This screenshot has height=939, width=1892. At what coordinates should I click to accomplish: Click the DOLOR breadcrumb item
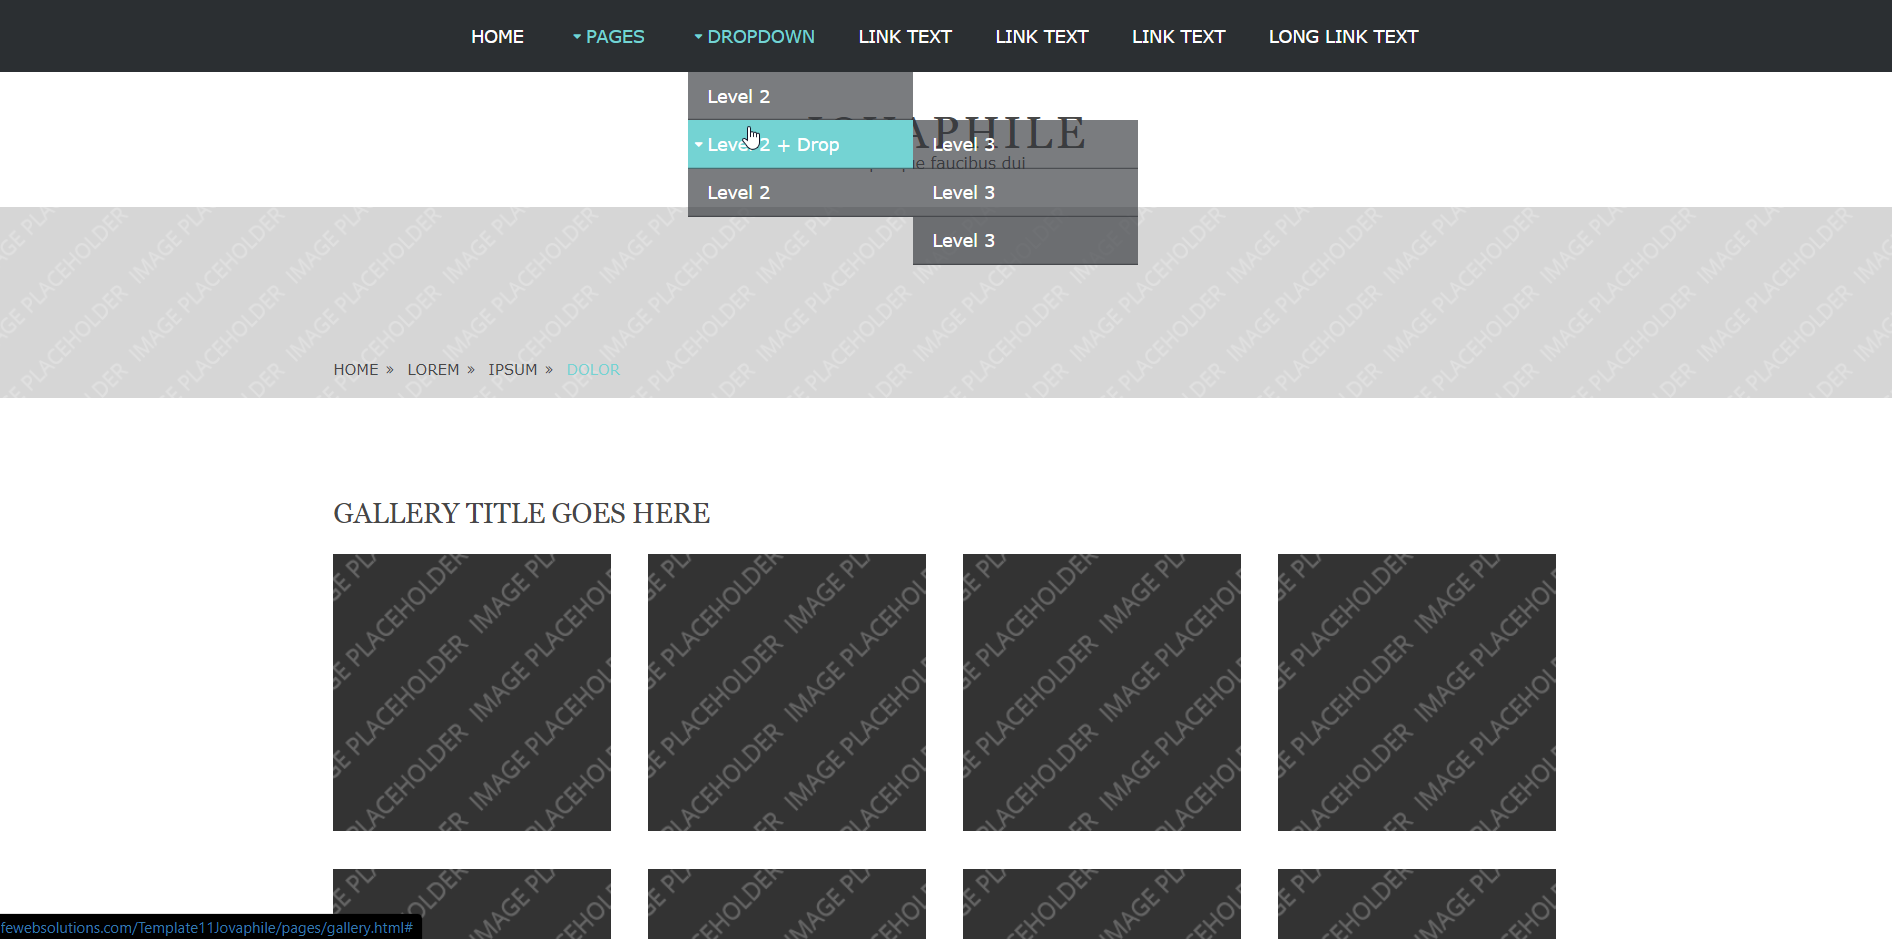593,370
